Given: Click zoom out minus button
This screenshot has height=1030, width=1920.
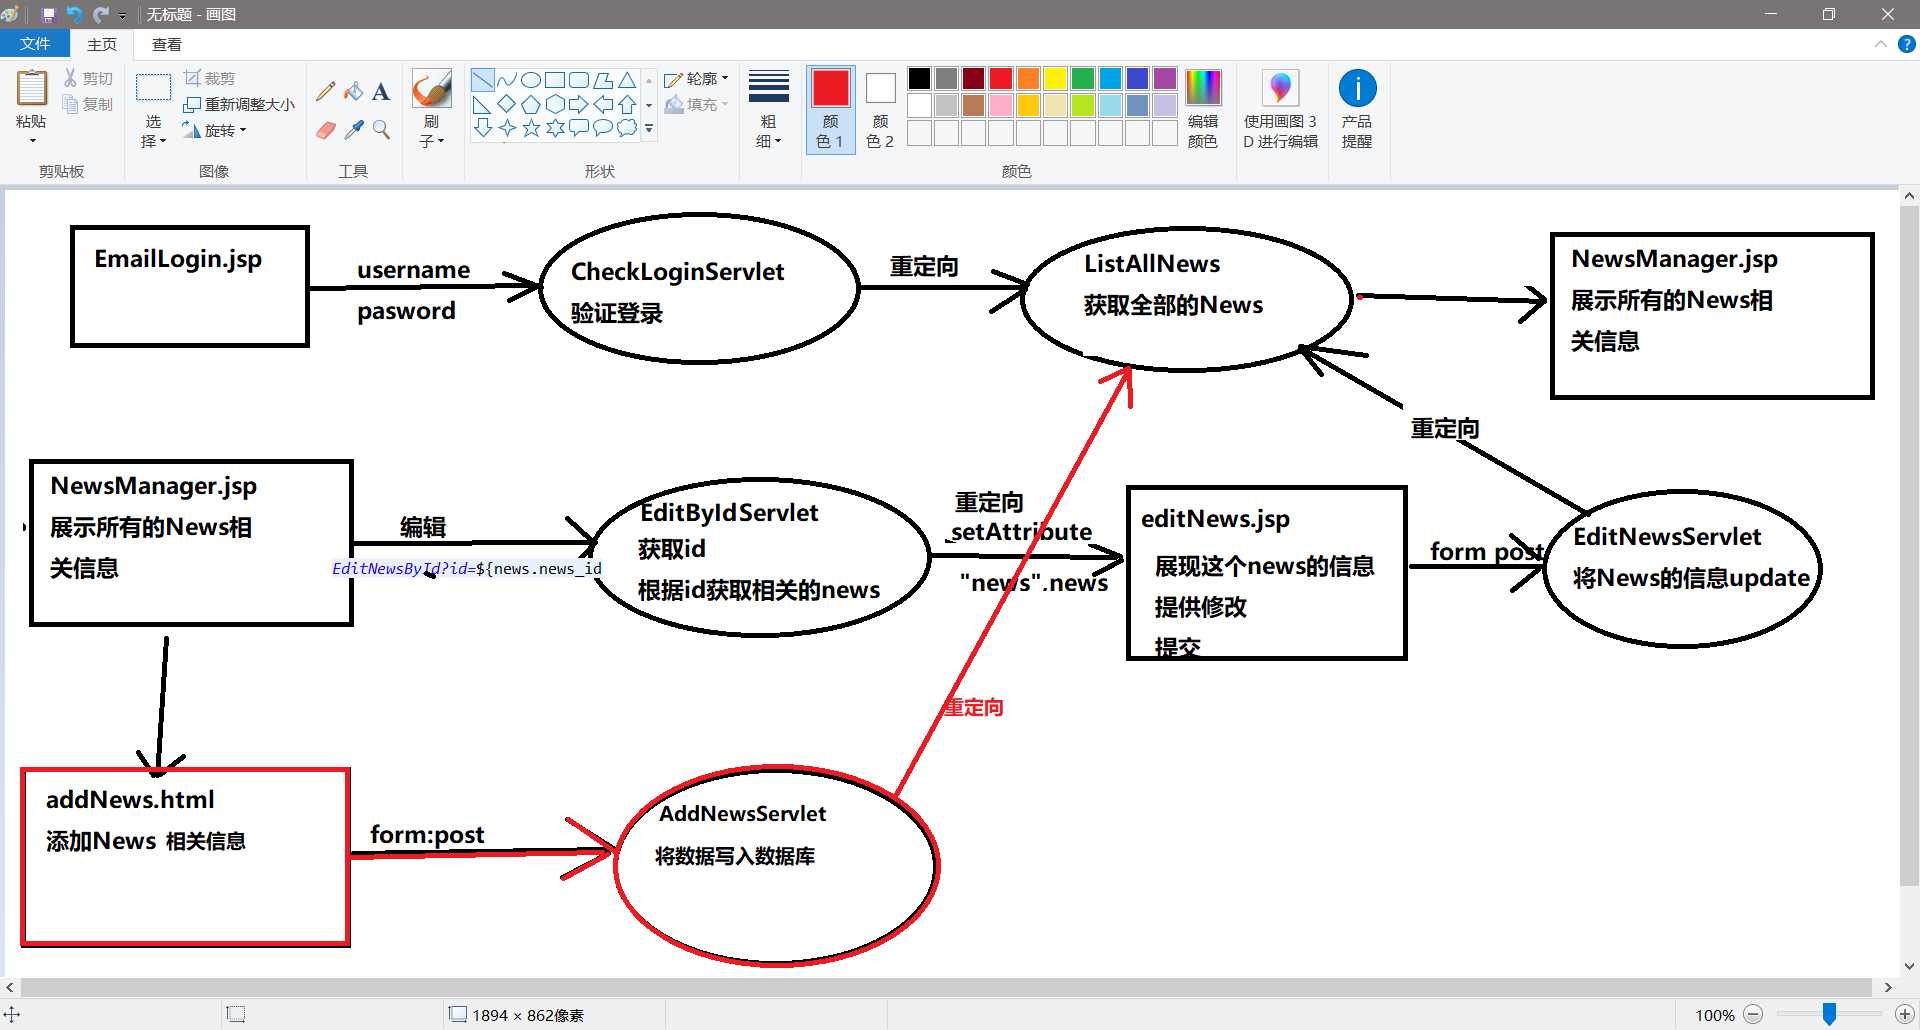Looking at the screenshot, I should (1753, 1014).
